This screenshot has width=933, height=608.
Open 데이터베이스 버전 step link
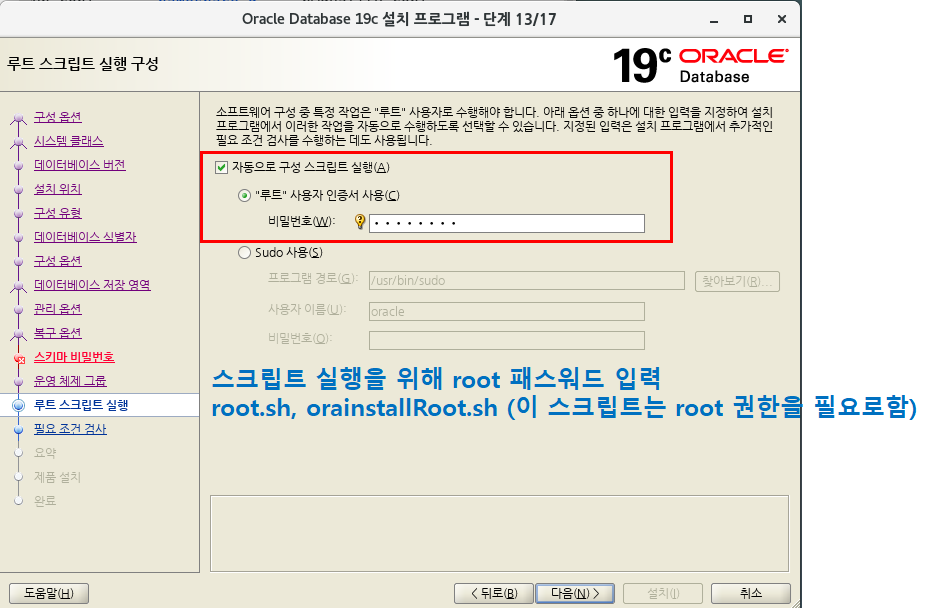[x=80, y=165]
